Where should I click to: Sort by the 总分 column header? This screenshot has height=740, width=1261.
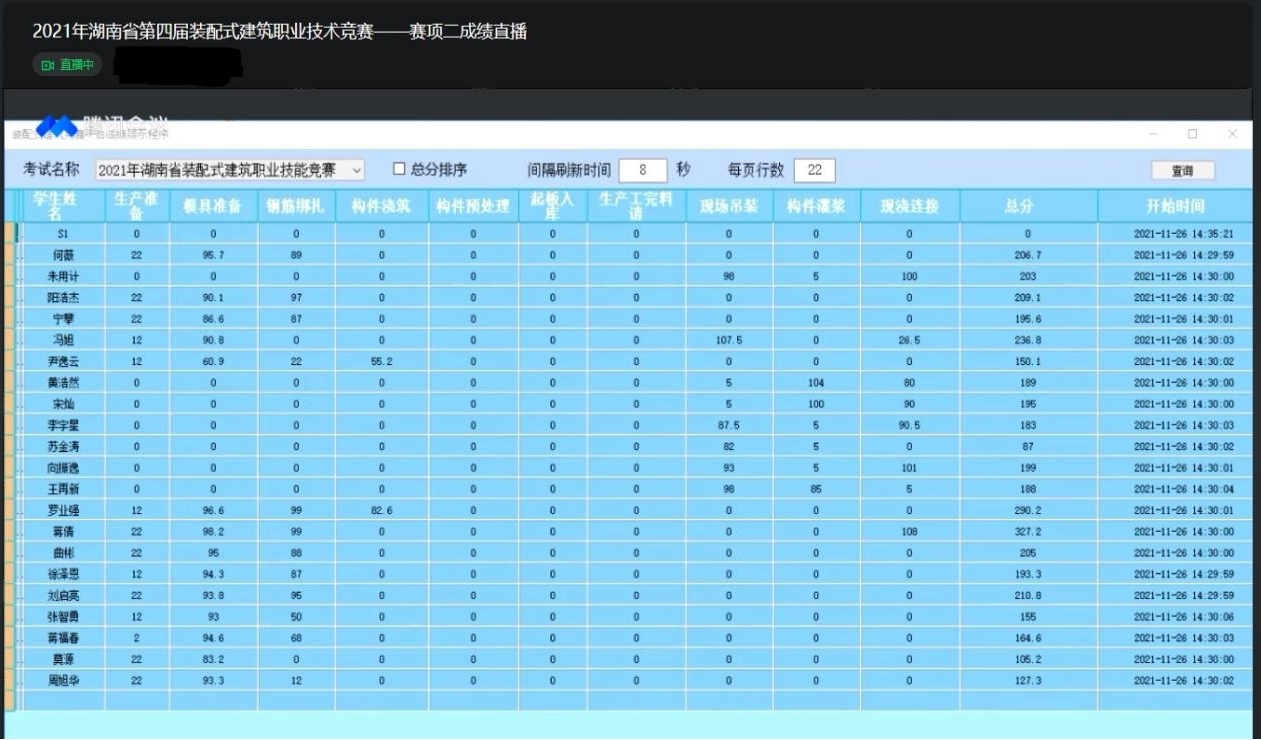[x=1018, y=206]
